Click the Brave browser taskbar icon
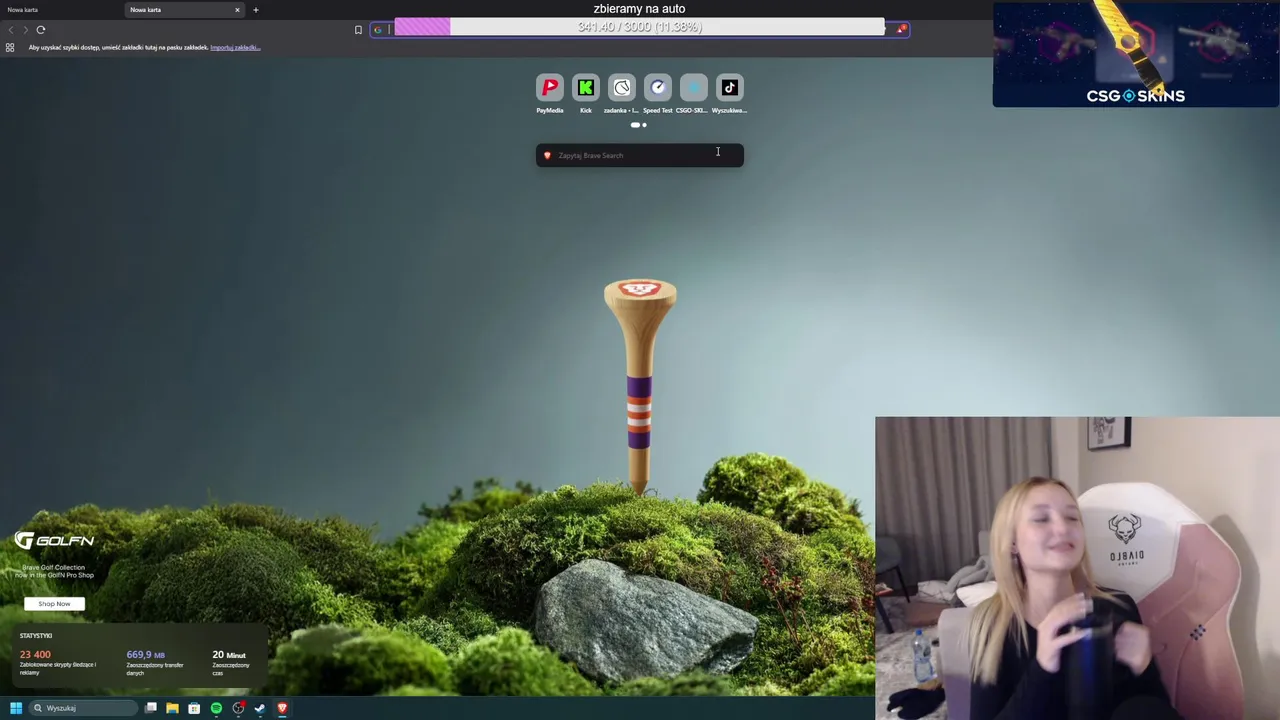Image resolution: width=1280 pixels, height=720 pixels. [282, 708]
